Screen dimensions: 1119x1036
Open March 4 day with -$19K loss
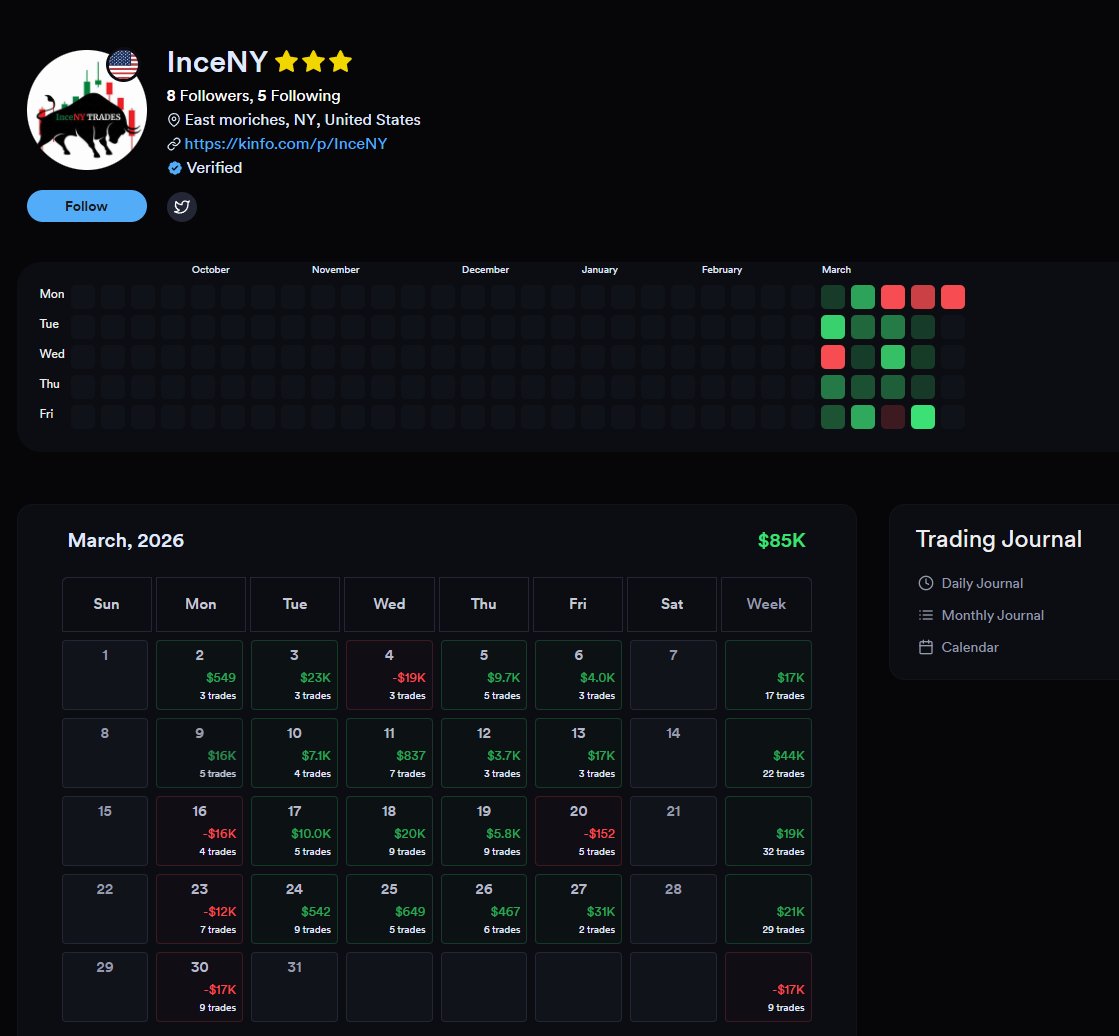389,675
